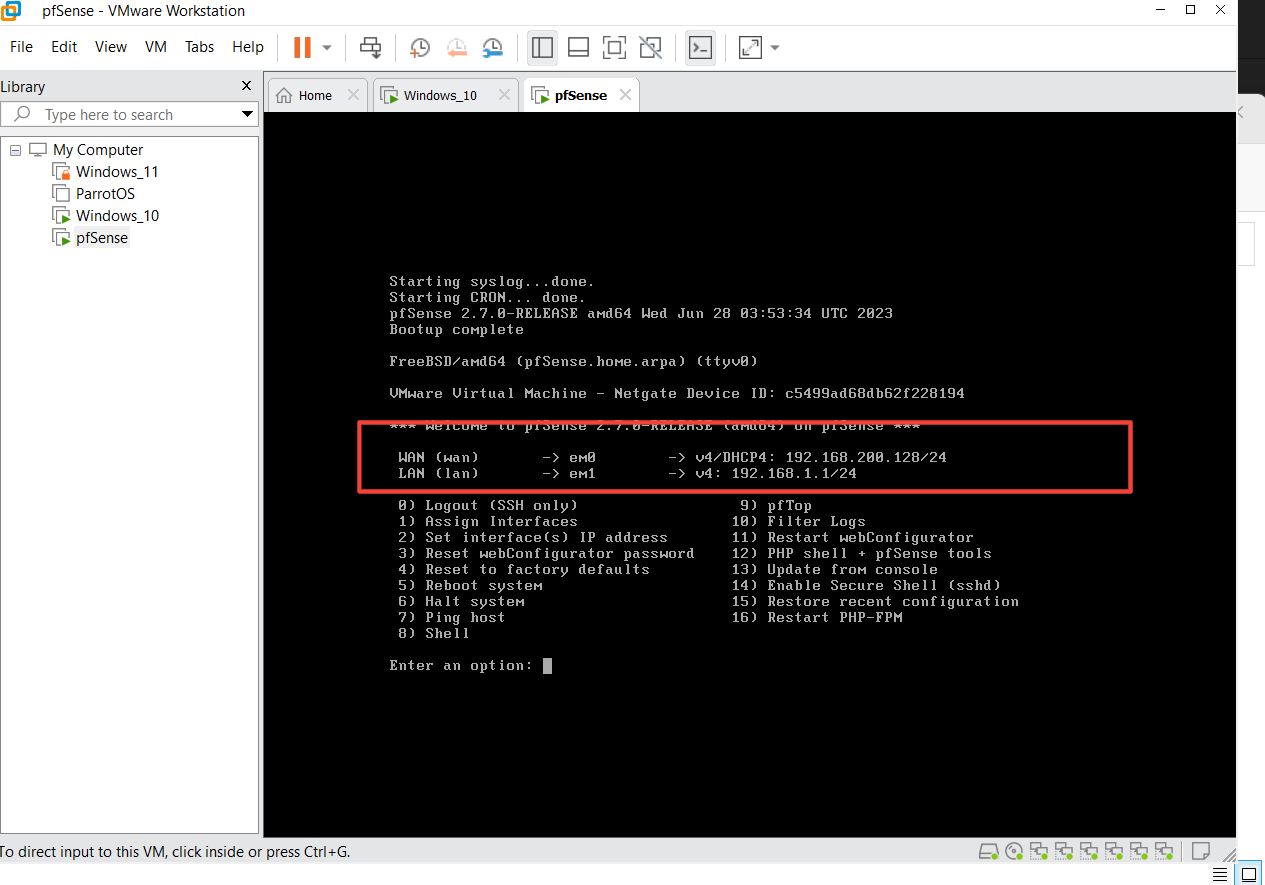The height and width of the screenshot is (885, 1265).
Task: Open the VM menu
Action: [156, 47]
